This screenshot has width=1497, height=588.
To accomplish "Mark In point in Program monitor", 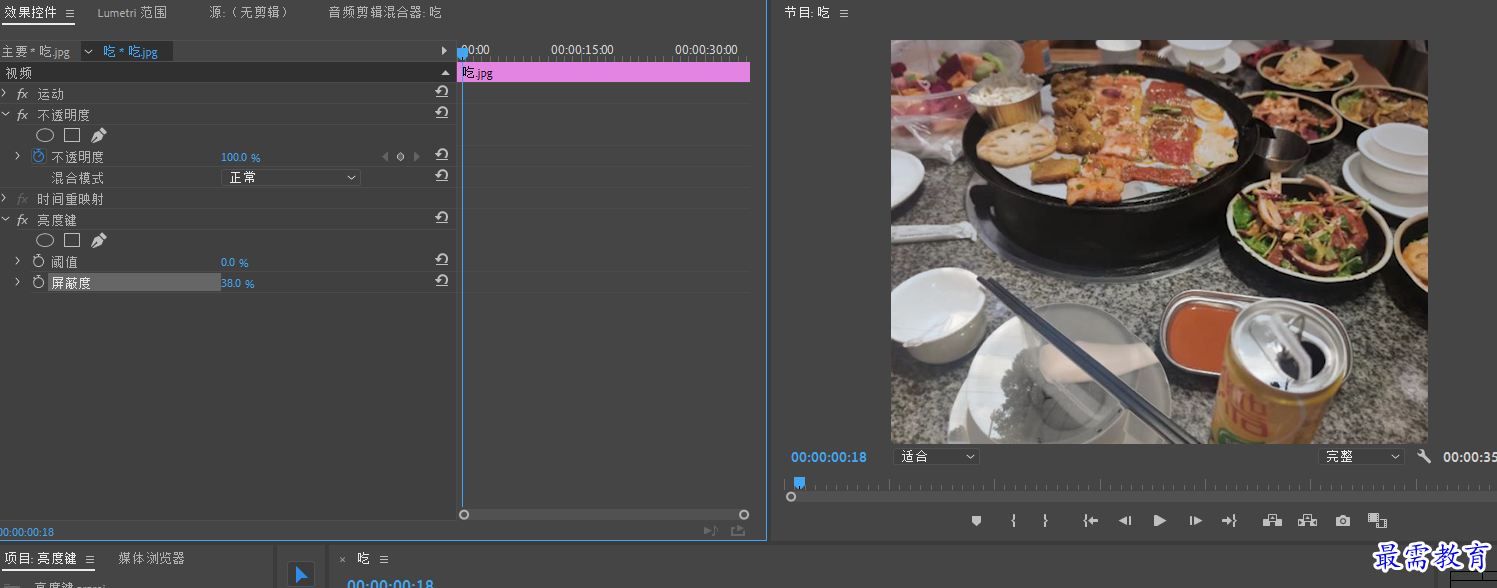I will click(1013, 520).
